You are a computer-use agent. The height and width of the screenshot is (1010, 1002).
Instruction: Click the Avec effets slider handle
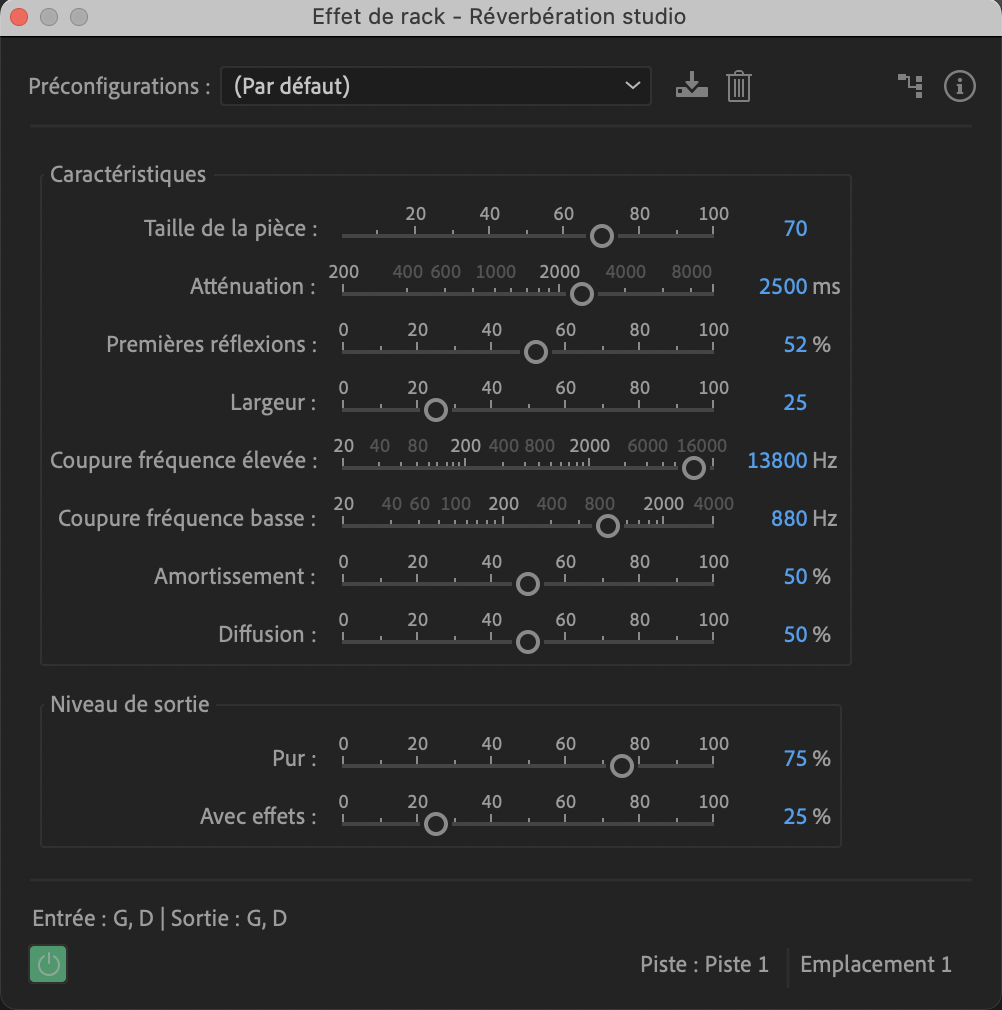pyautogui.click(x=436, y=824)
